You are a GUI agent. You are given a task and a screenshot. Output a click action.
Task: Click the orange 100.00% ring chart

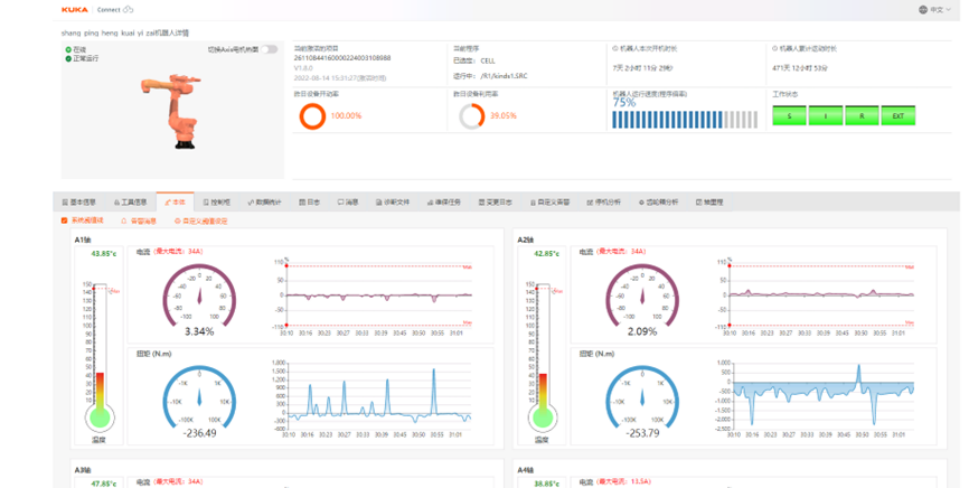(x=312, y=116)
